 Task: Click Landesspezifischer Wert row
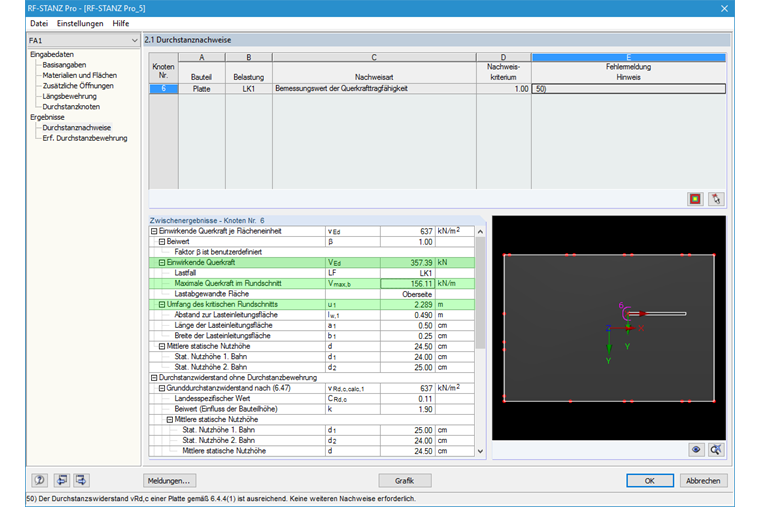coord(312,398)
